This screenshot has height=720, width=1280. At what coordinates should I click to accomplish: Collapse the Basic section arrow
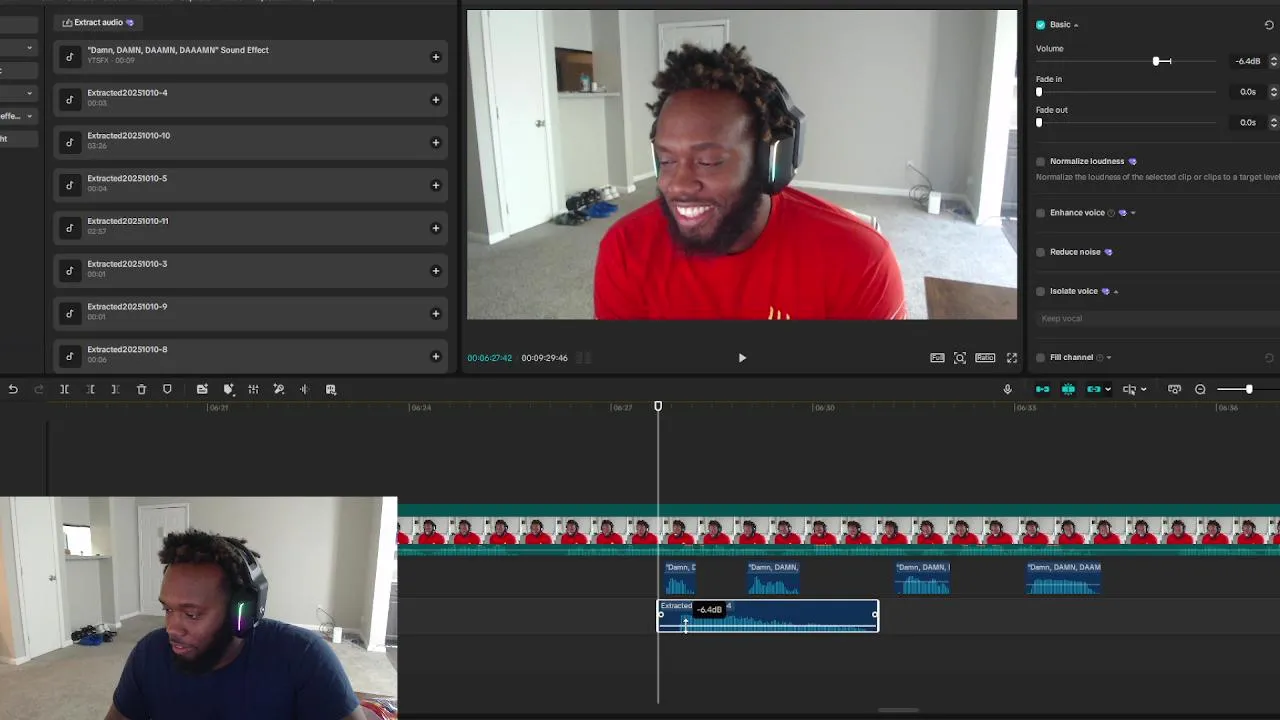point(1076,25)
